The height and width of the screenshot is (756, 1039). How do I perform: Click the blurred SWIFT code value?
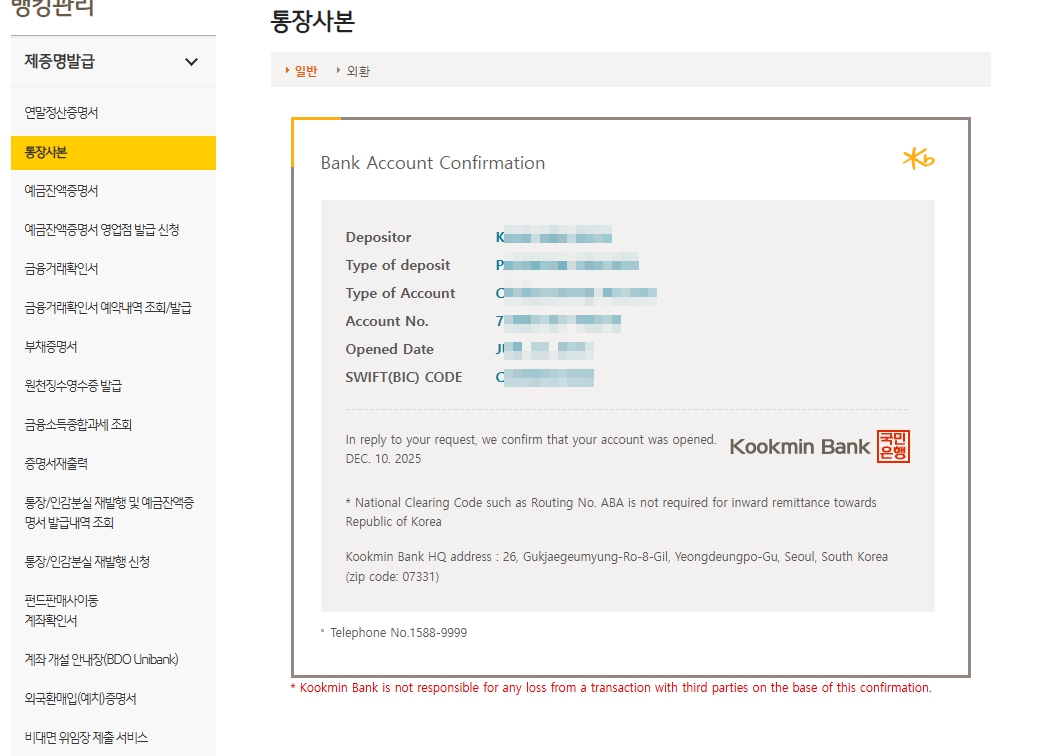(545, 377)
